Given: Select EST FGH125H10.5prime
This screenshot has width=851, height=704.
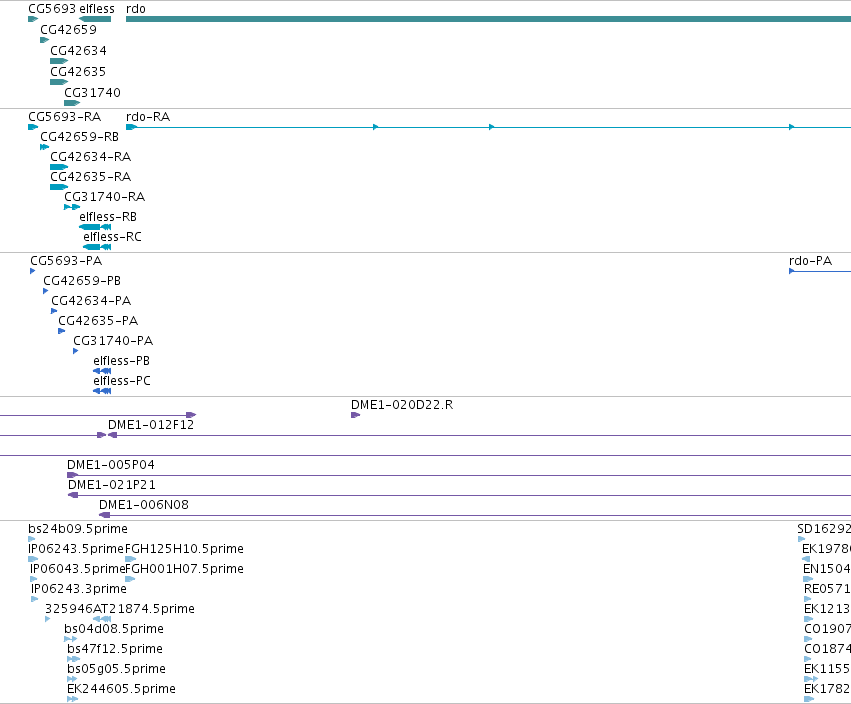Looking at the screenshot, I should (x=185, y=549).
